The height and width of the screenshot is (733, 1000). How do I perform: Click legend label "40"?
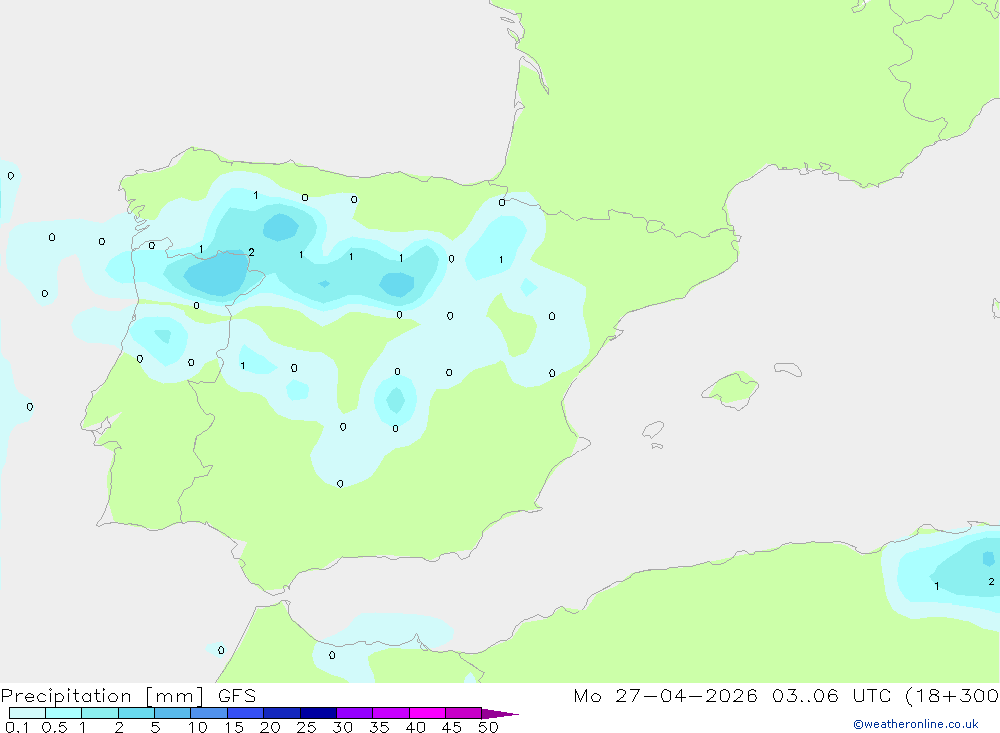pos(415,727)
